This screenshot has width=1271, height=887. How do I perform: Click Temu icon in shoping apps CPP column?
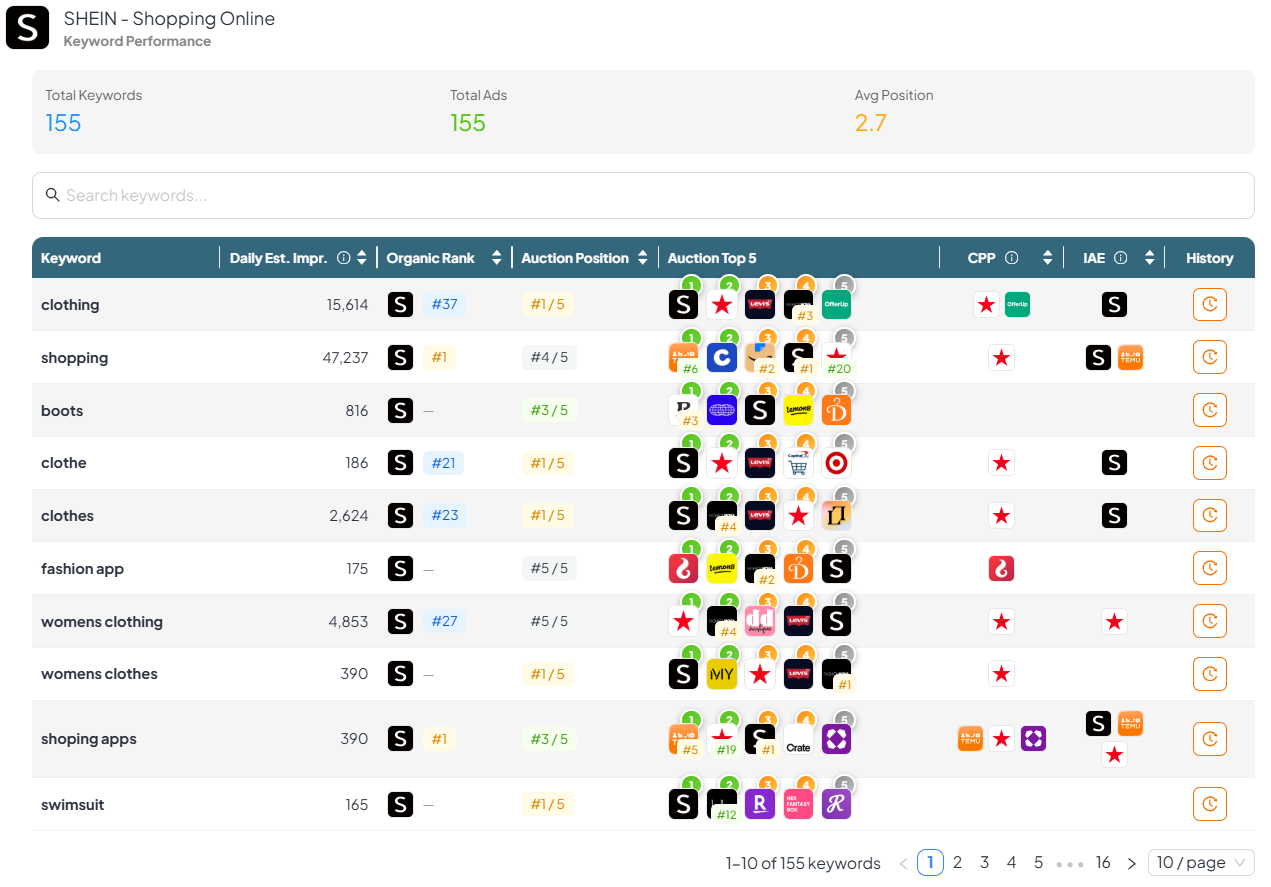click(x=970, y=739)
